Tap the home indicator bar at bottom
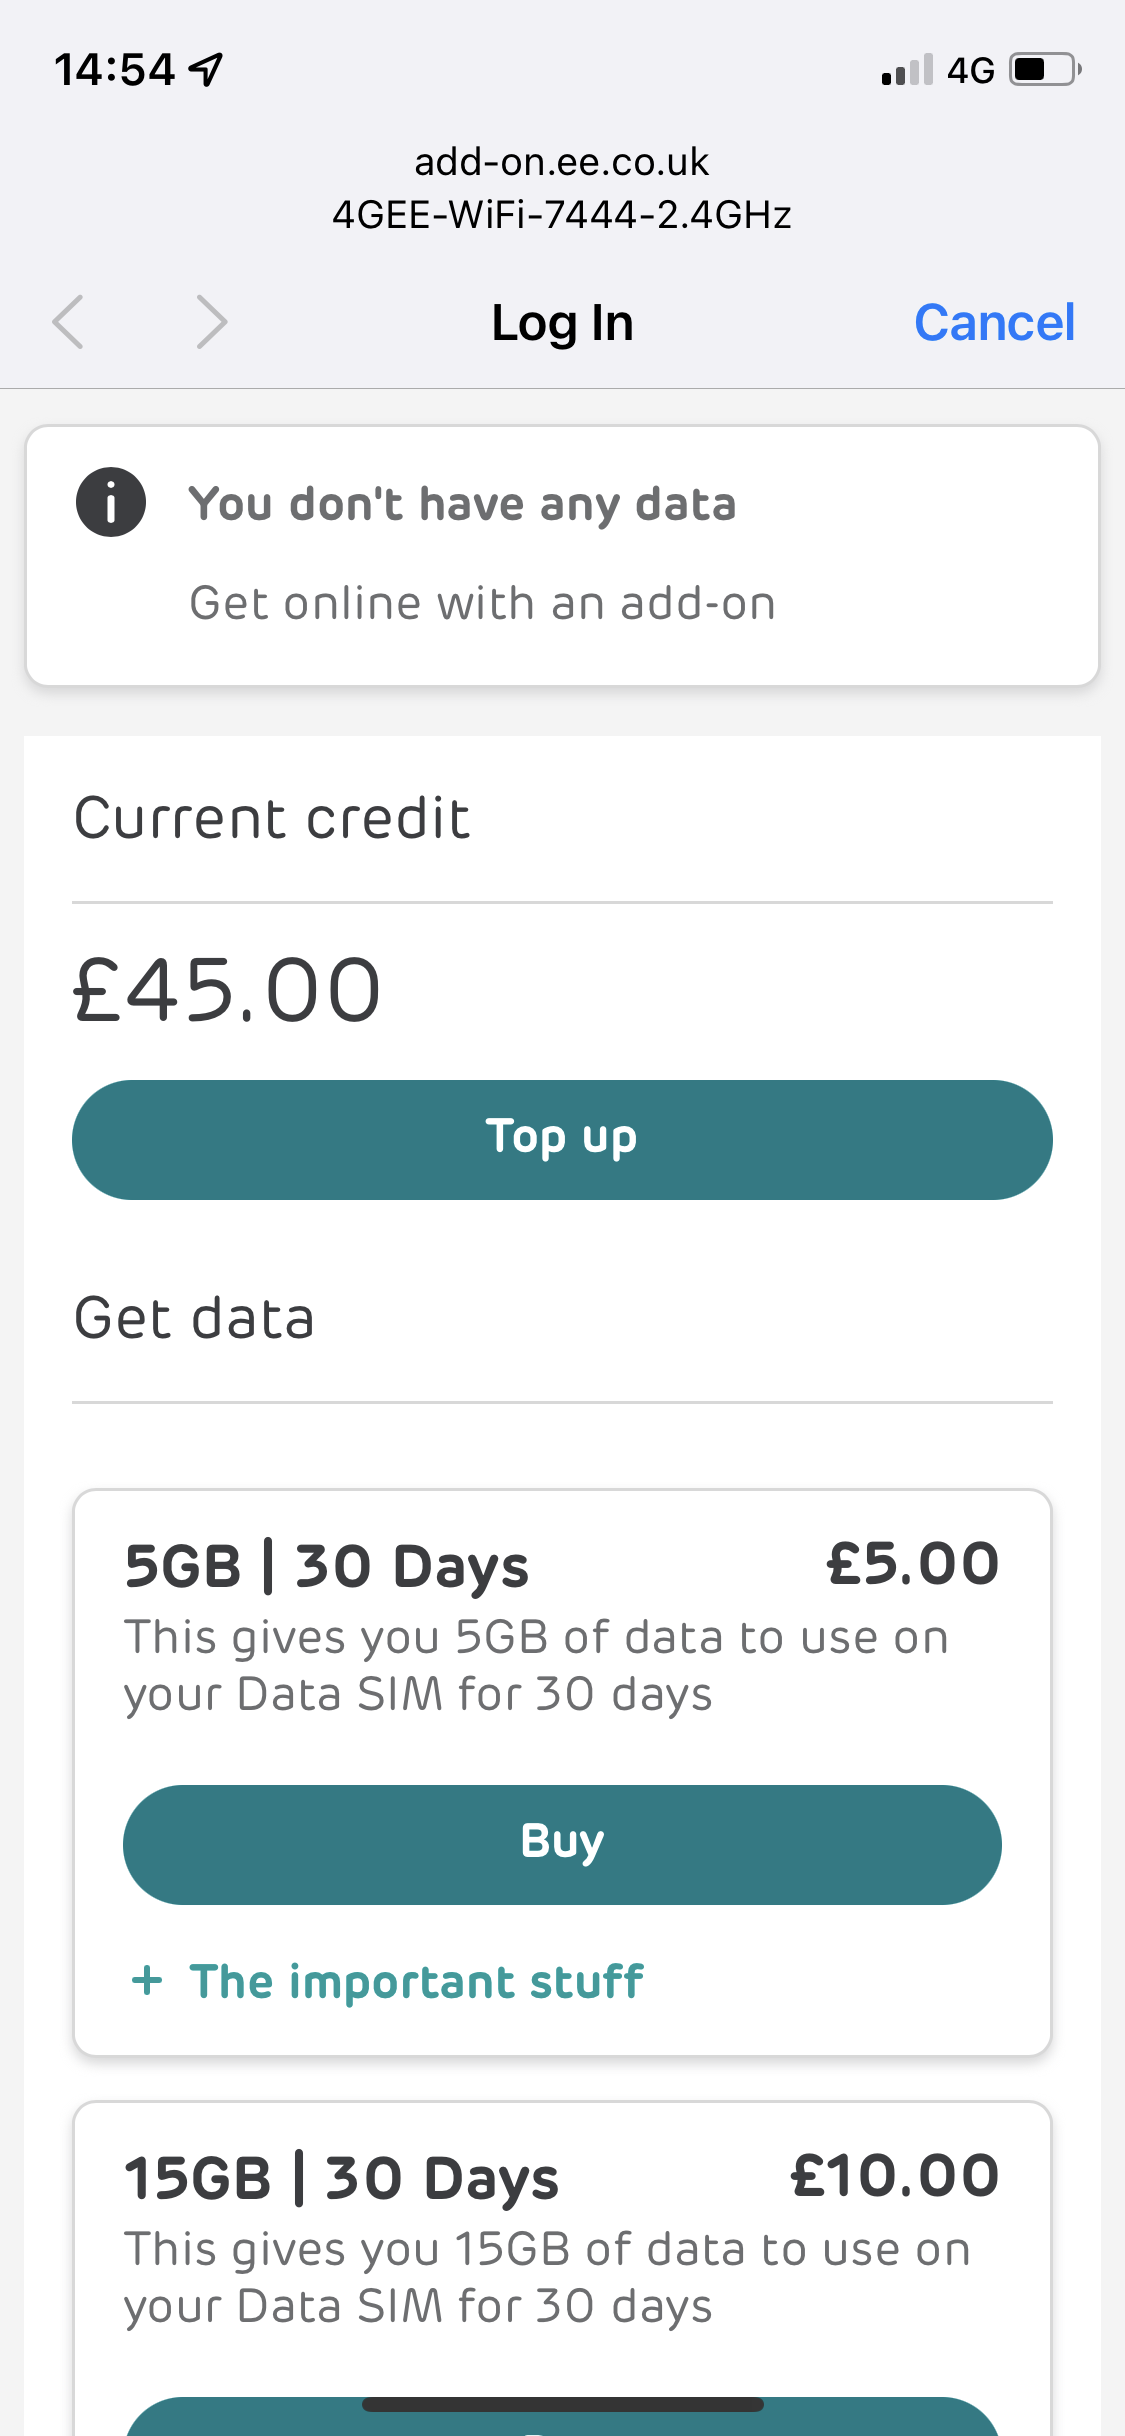The image size is (1125, 2436). [562, 2404]
